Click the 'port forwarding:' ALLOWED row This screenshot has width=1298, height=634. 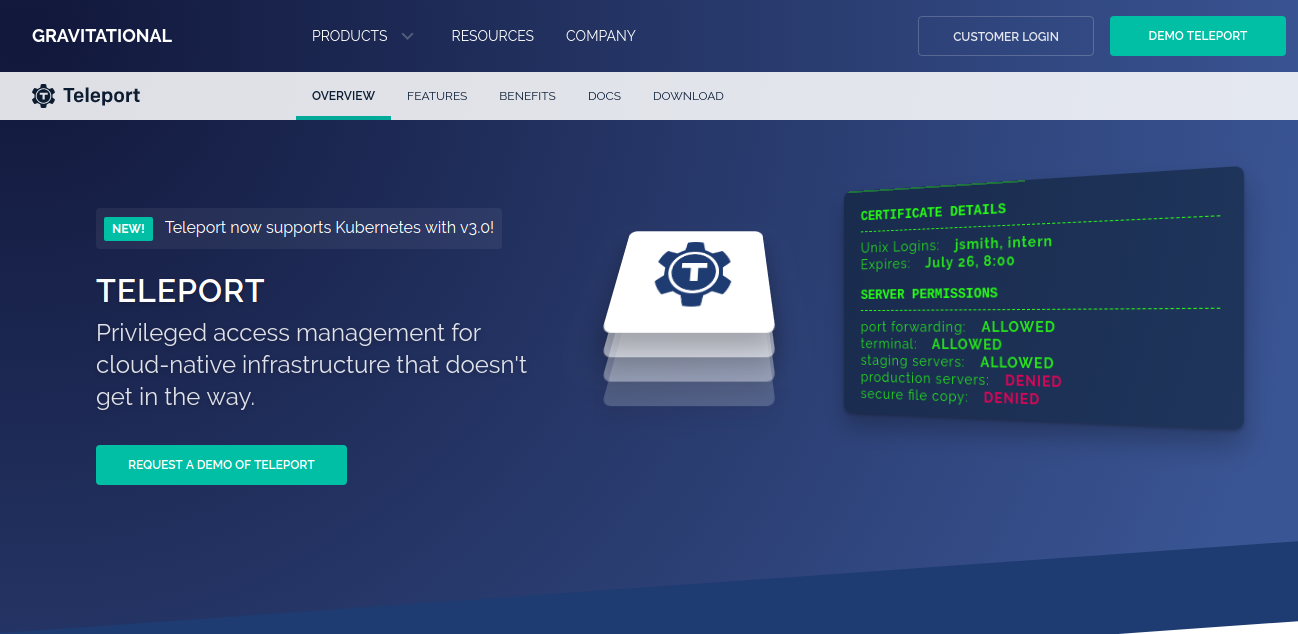pyautogui.click(x=957, y=327)
